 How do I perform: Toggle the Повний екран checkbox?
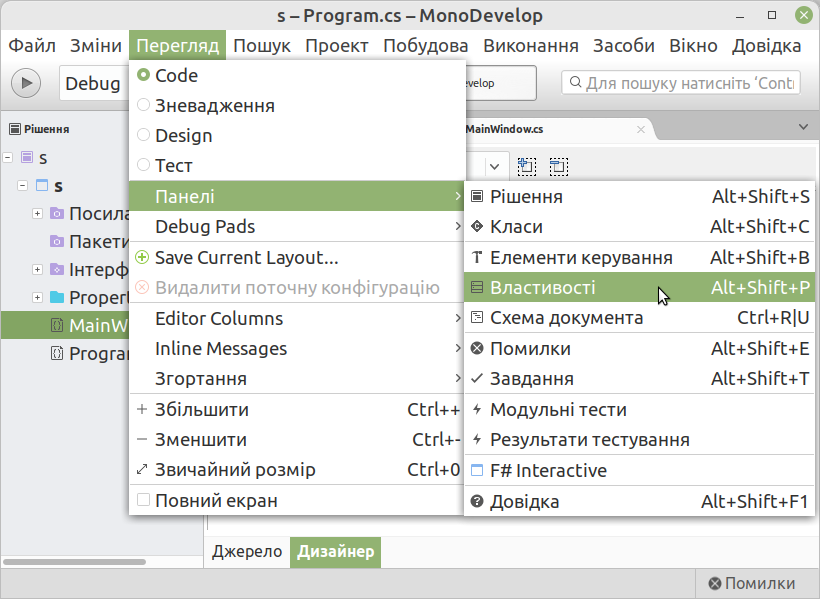[143, 500]
